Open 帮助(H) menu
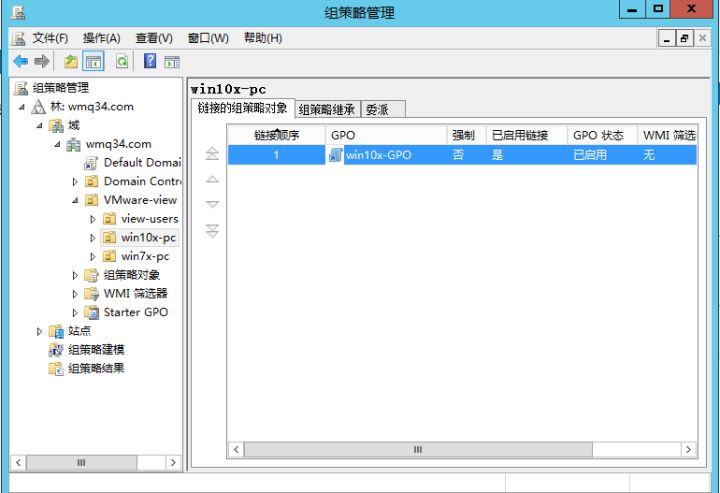 pos(263,38)
